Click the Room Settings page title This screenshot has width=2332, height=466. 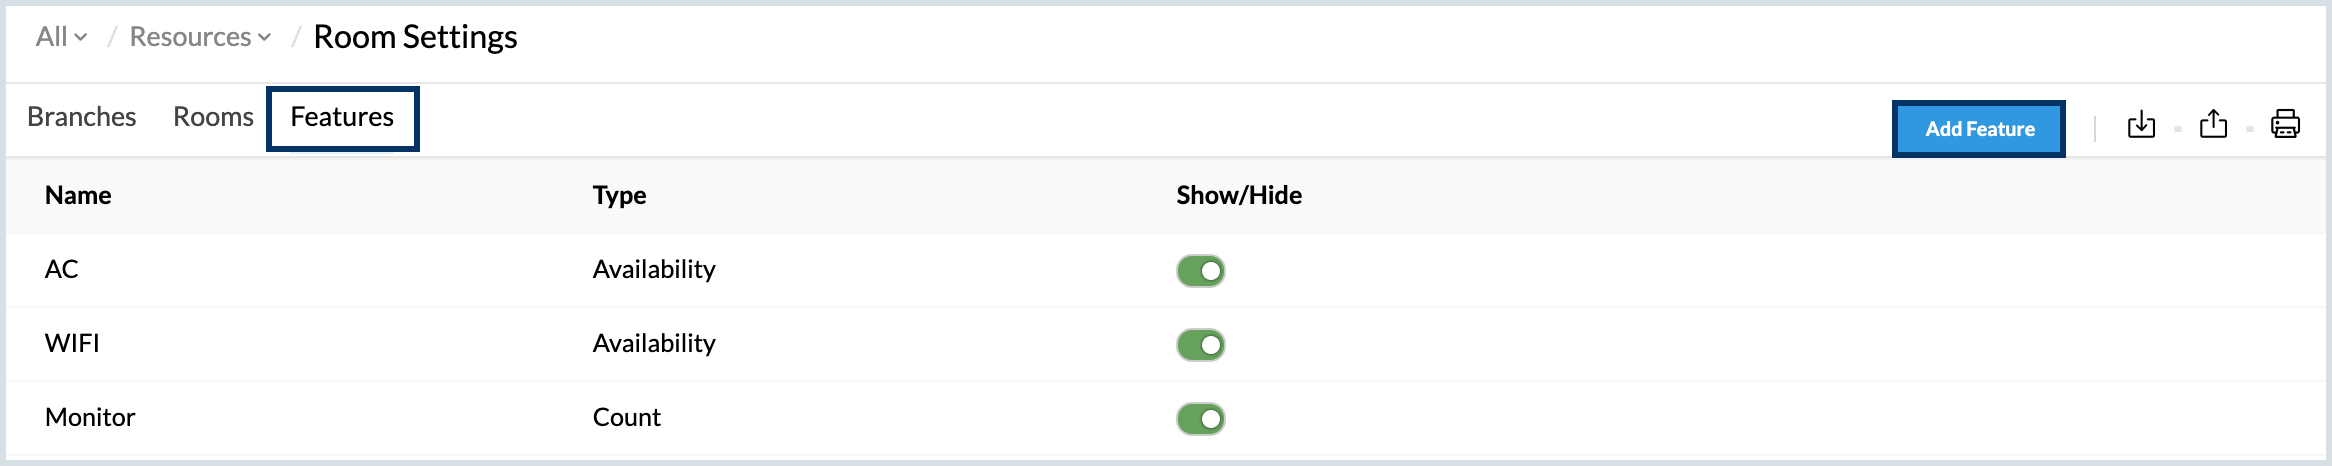tap(415, 37)
